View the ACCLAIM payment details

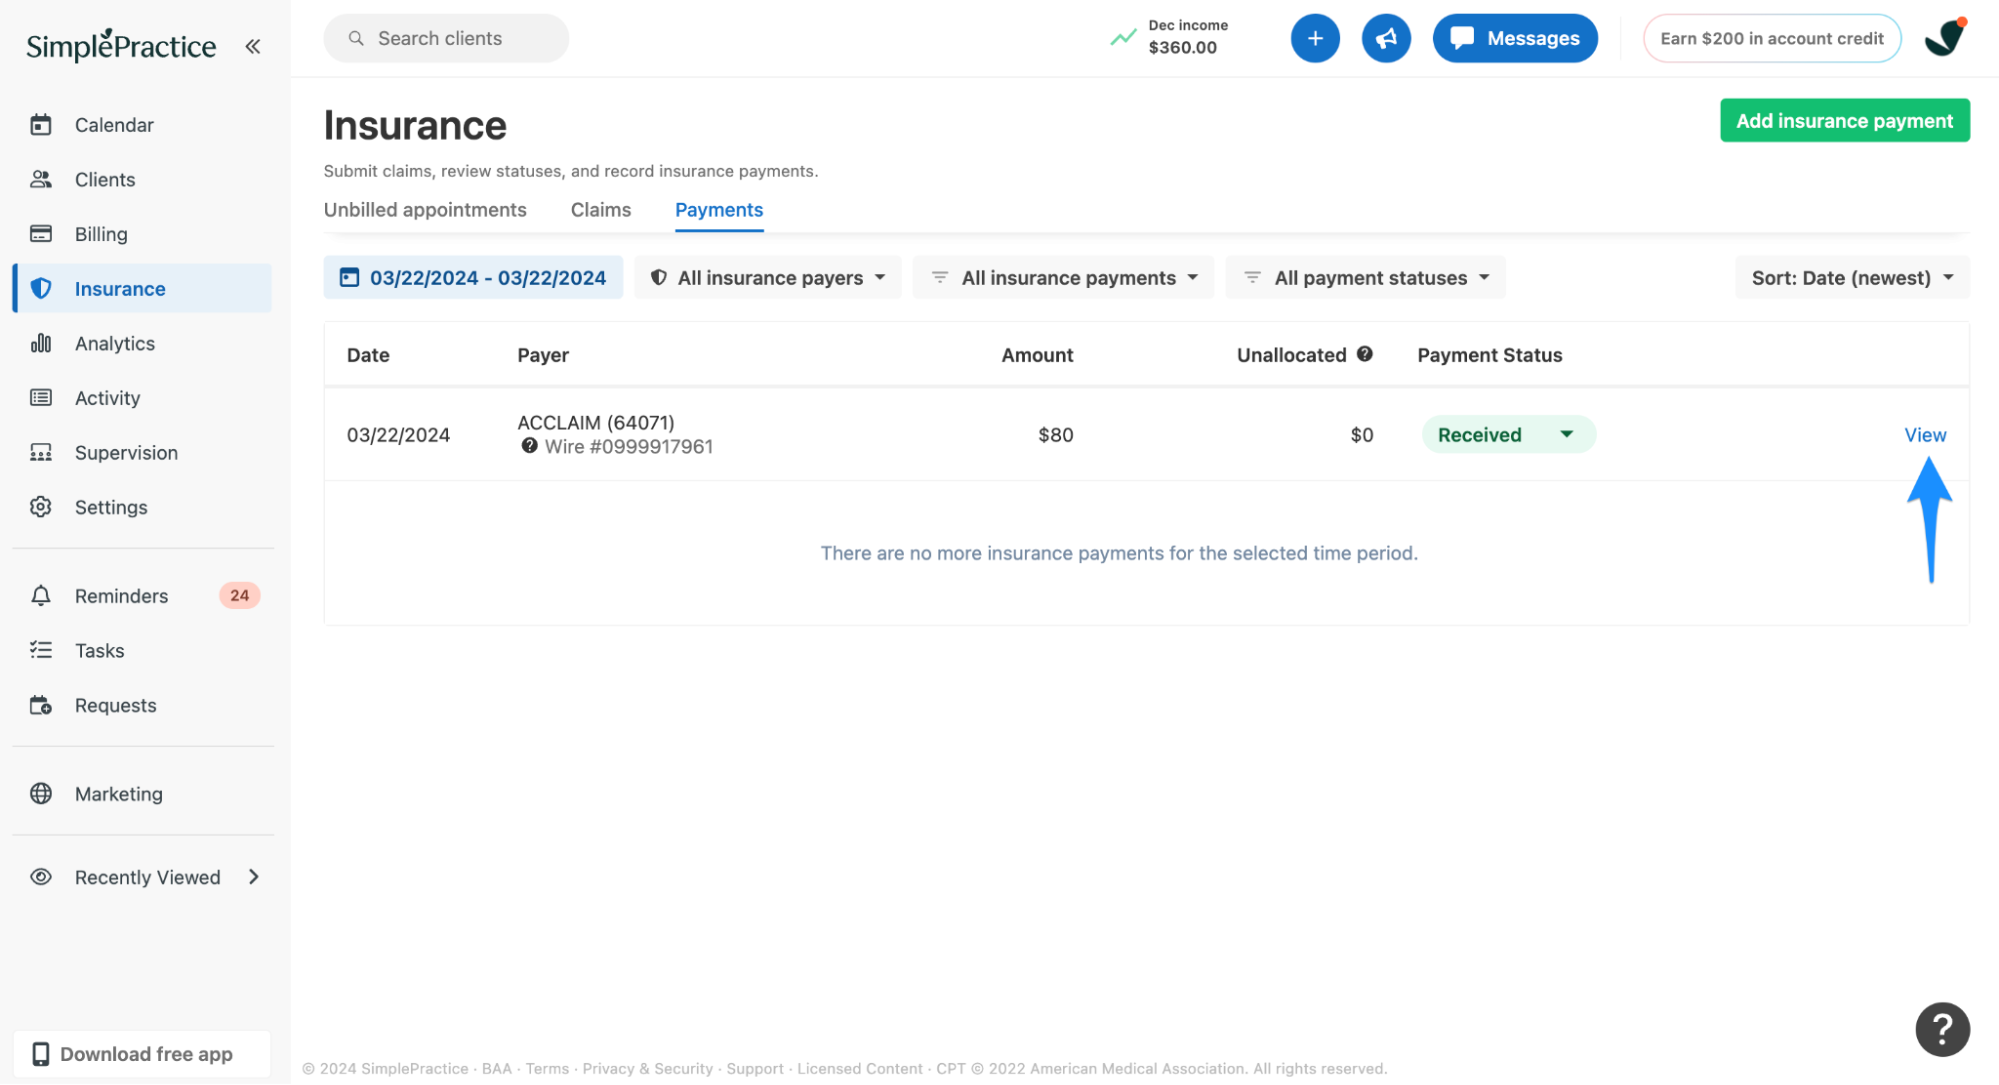click(1925, 435)
